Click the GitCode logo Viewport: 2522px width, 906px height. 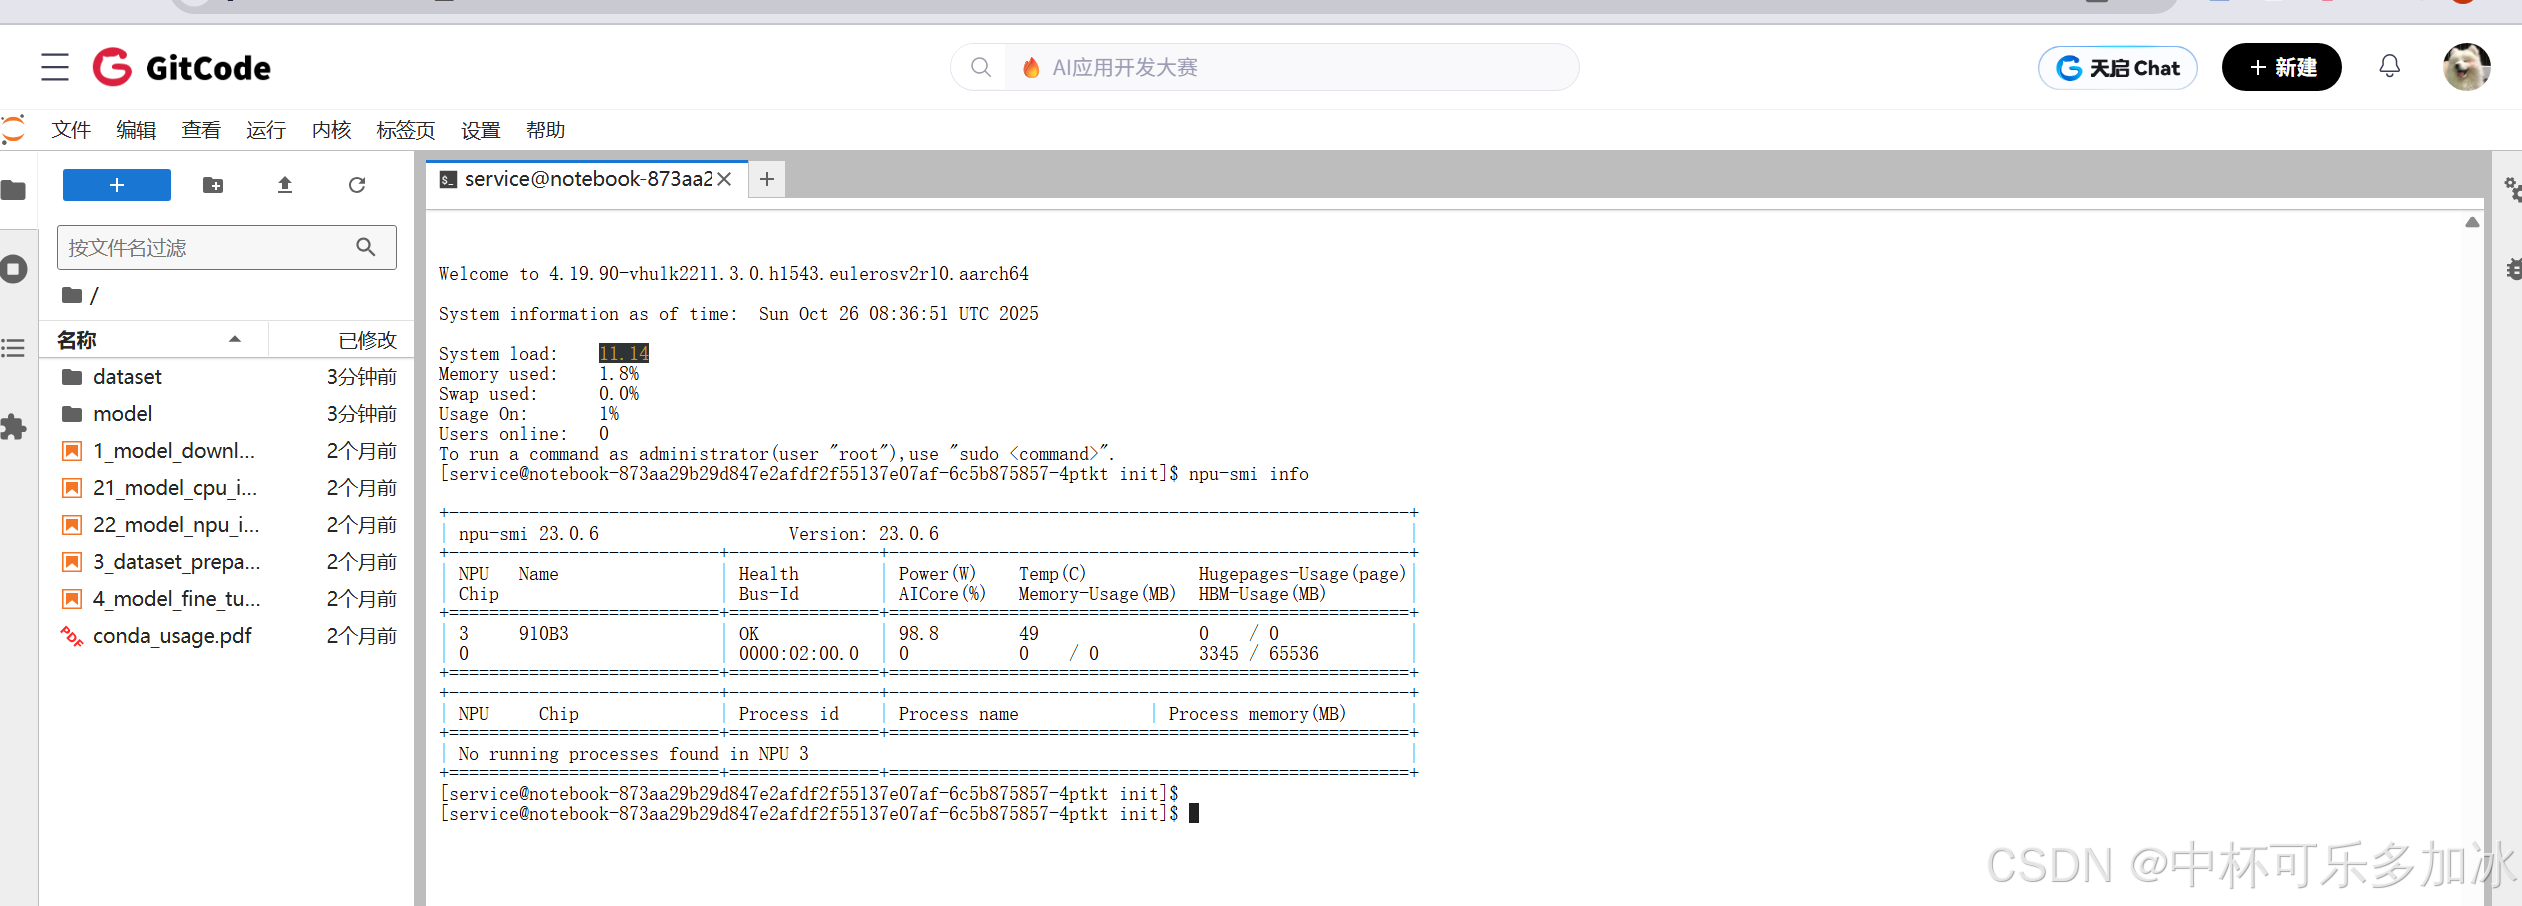click(x=182, y=67)
